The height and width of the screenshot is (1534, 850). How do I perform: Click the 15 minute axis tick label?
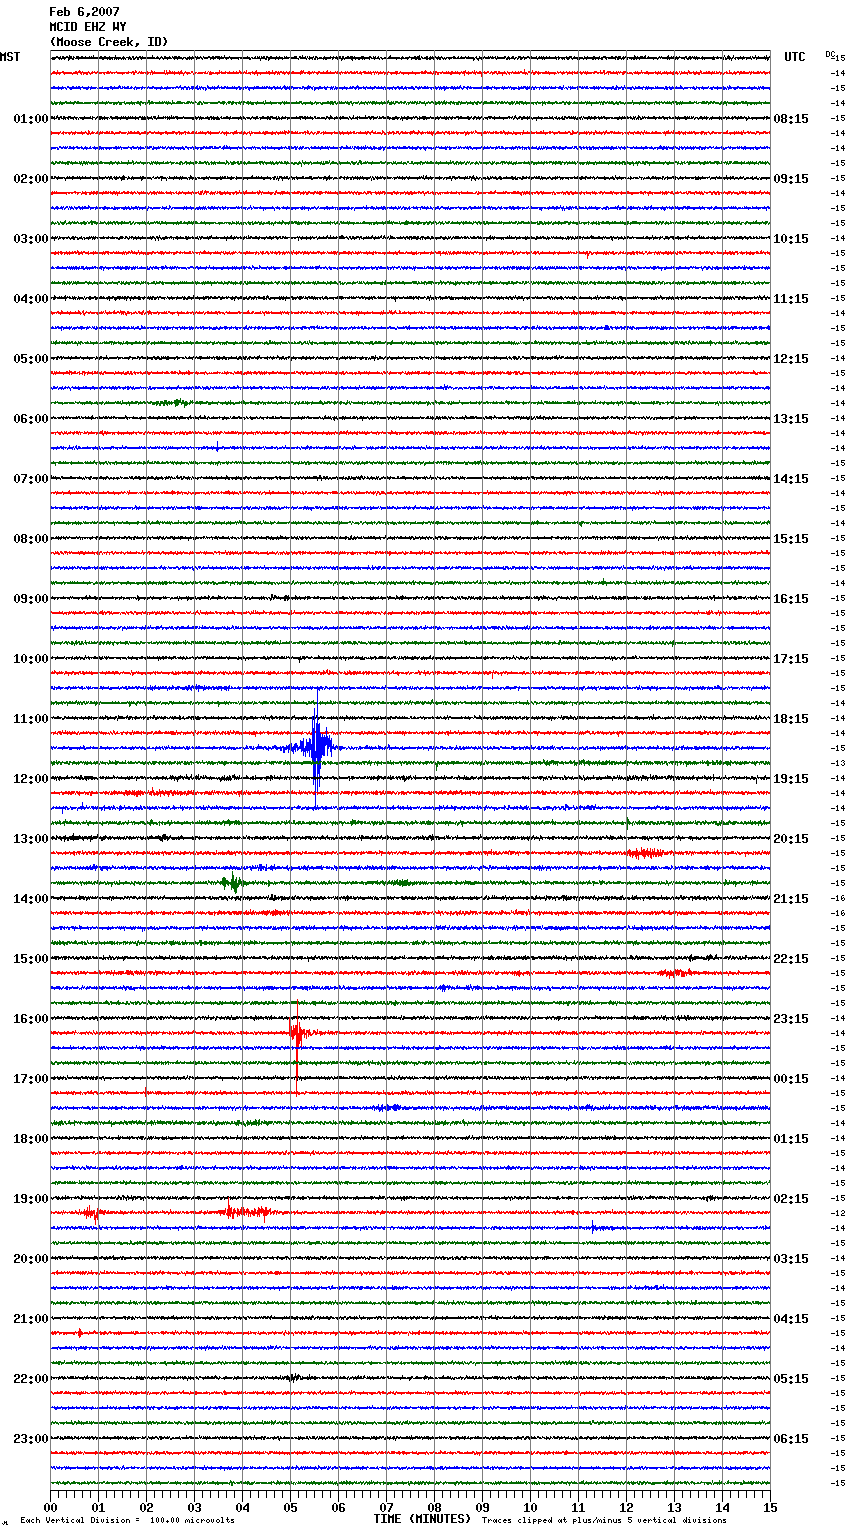(770, 1507)
